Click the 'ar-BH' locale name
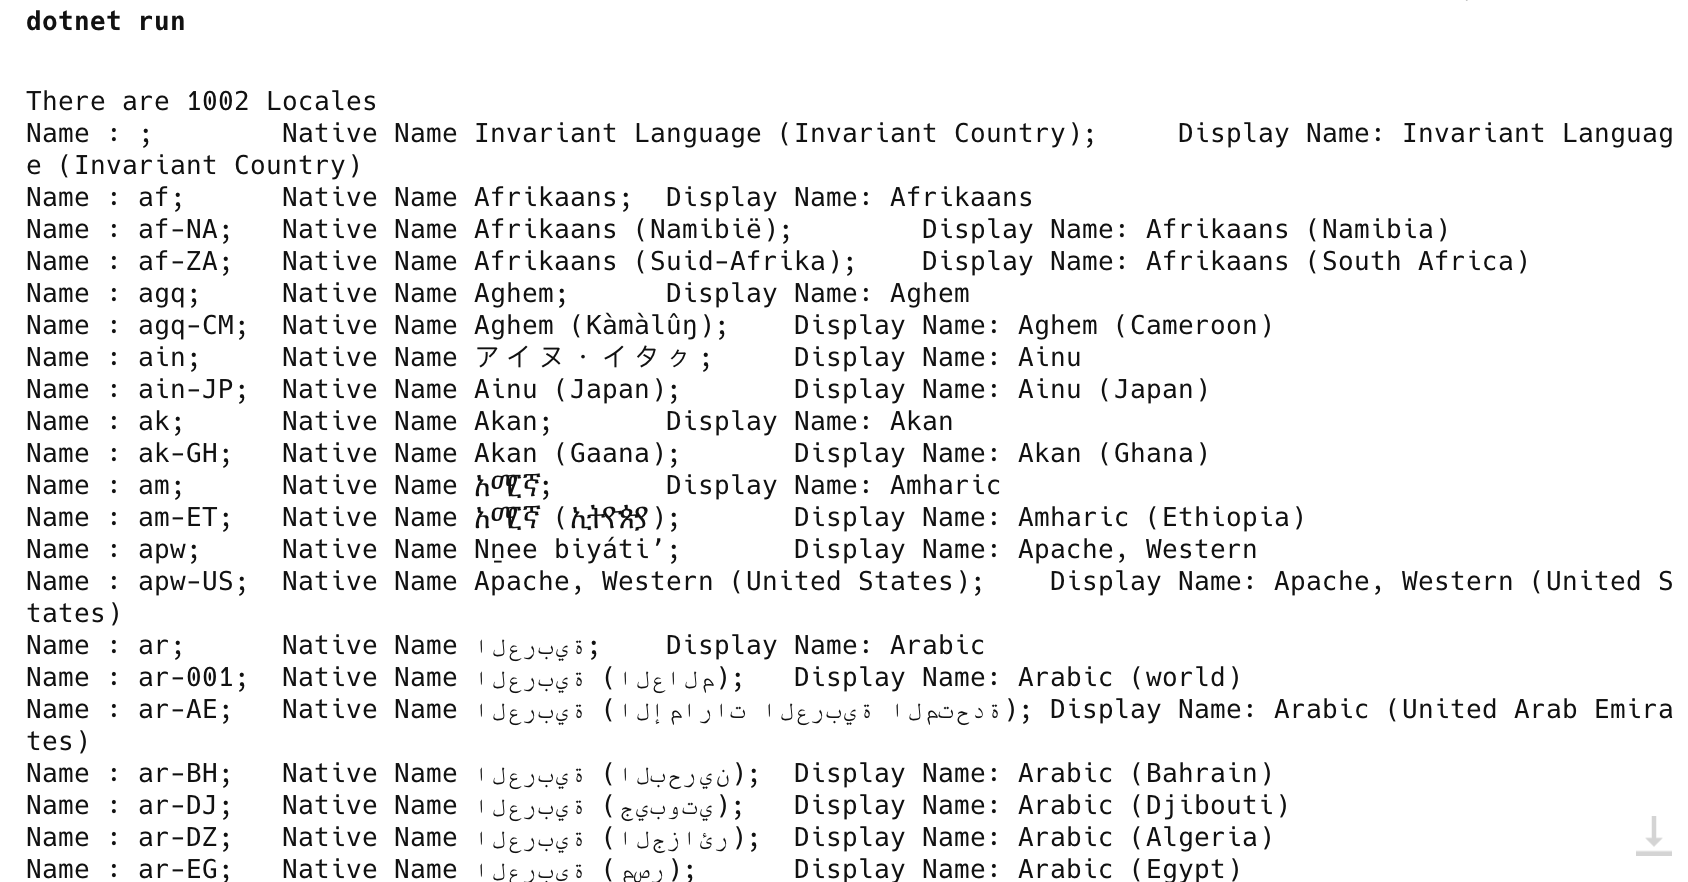Screen dimensions: 1688x882 (181, 773)
